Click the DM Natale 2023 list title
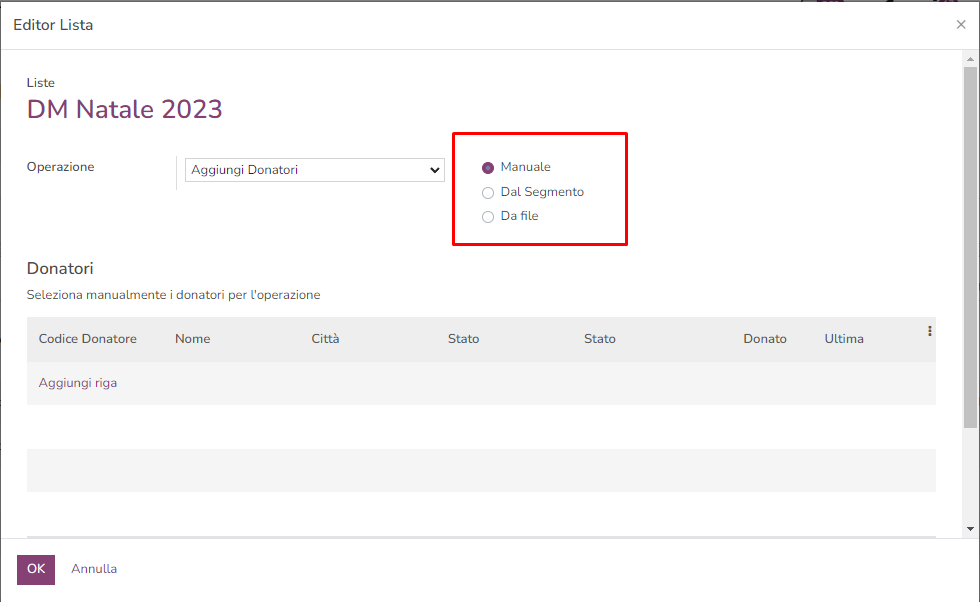 125,109
